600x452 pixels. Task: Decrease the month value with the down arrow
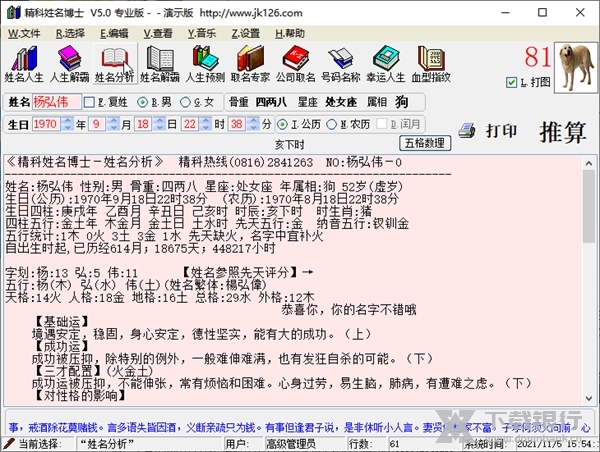(113, 127)
